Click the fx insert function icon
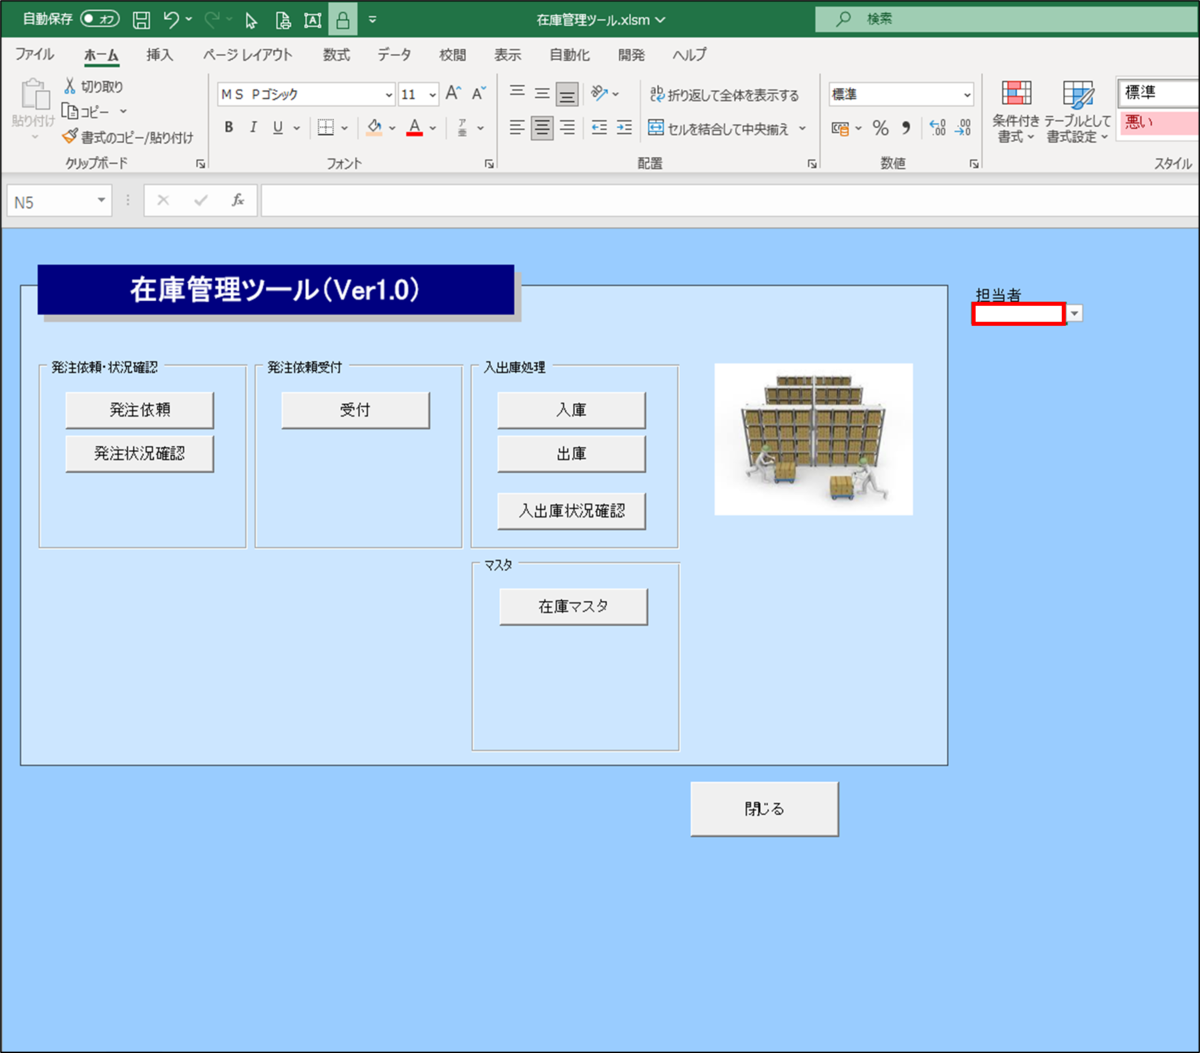The image size is (1200, 1053). pos(238,201)
